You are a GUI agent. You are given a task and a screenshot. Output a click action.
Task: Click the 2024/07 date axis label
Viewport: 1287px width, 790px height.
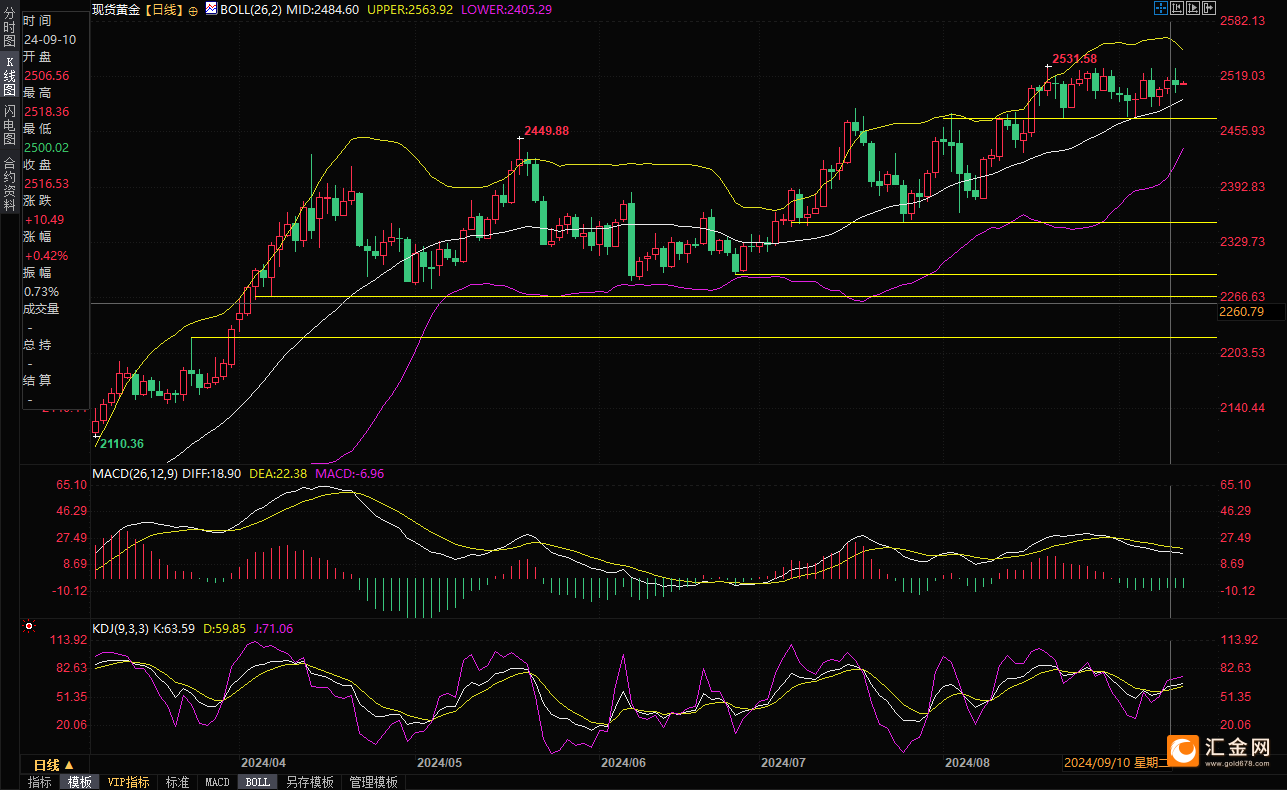pos(783,762)
